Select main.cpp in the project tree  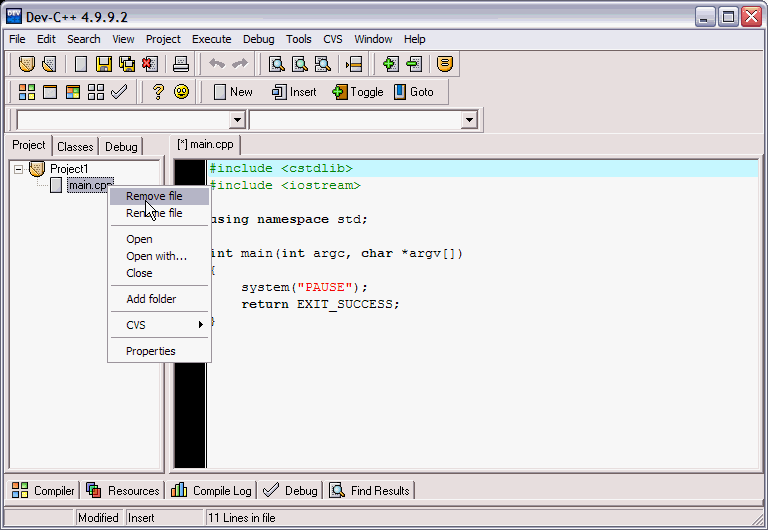[x=89, y=185]
